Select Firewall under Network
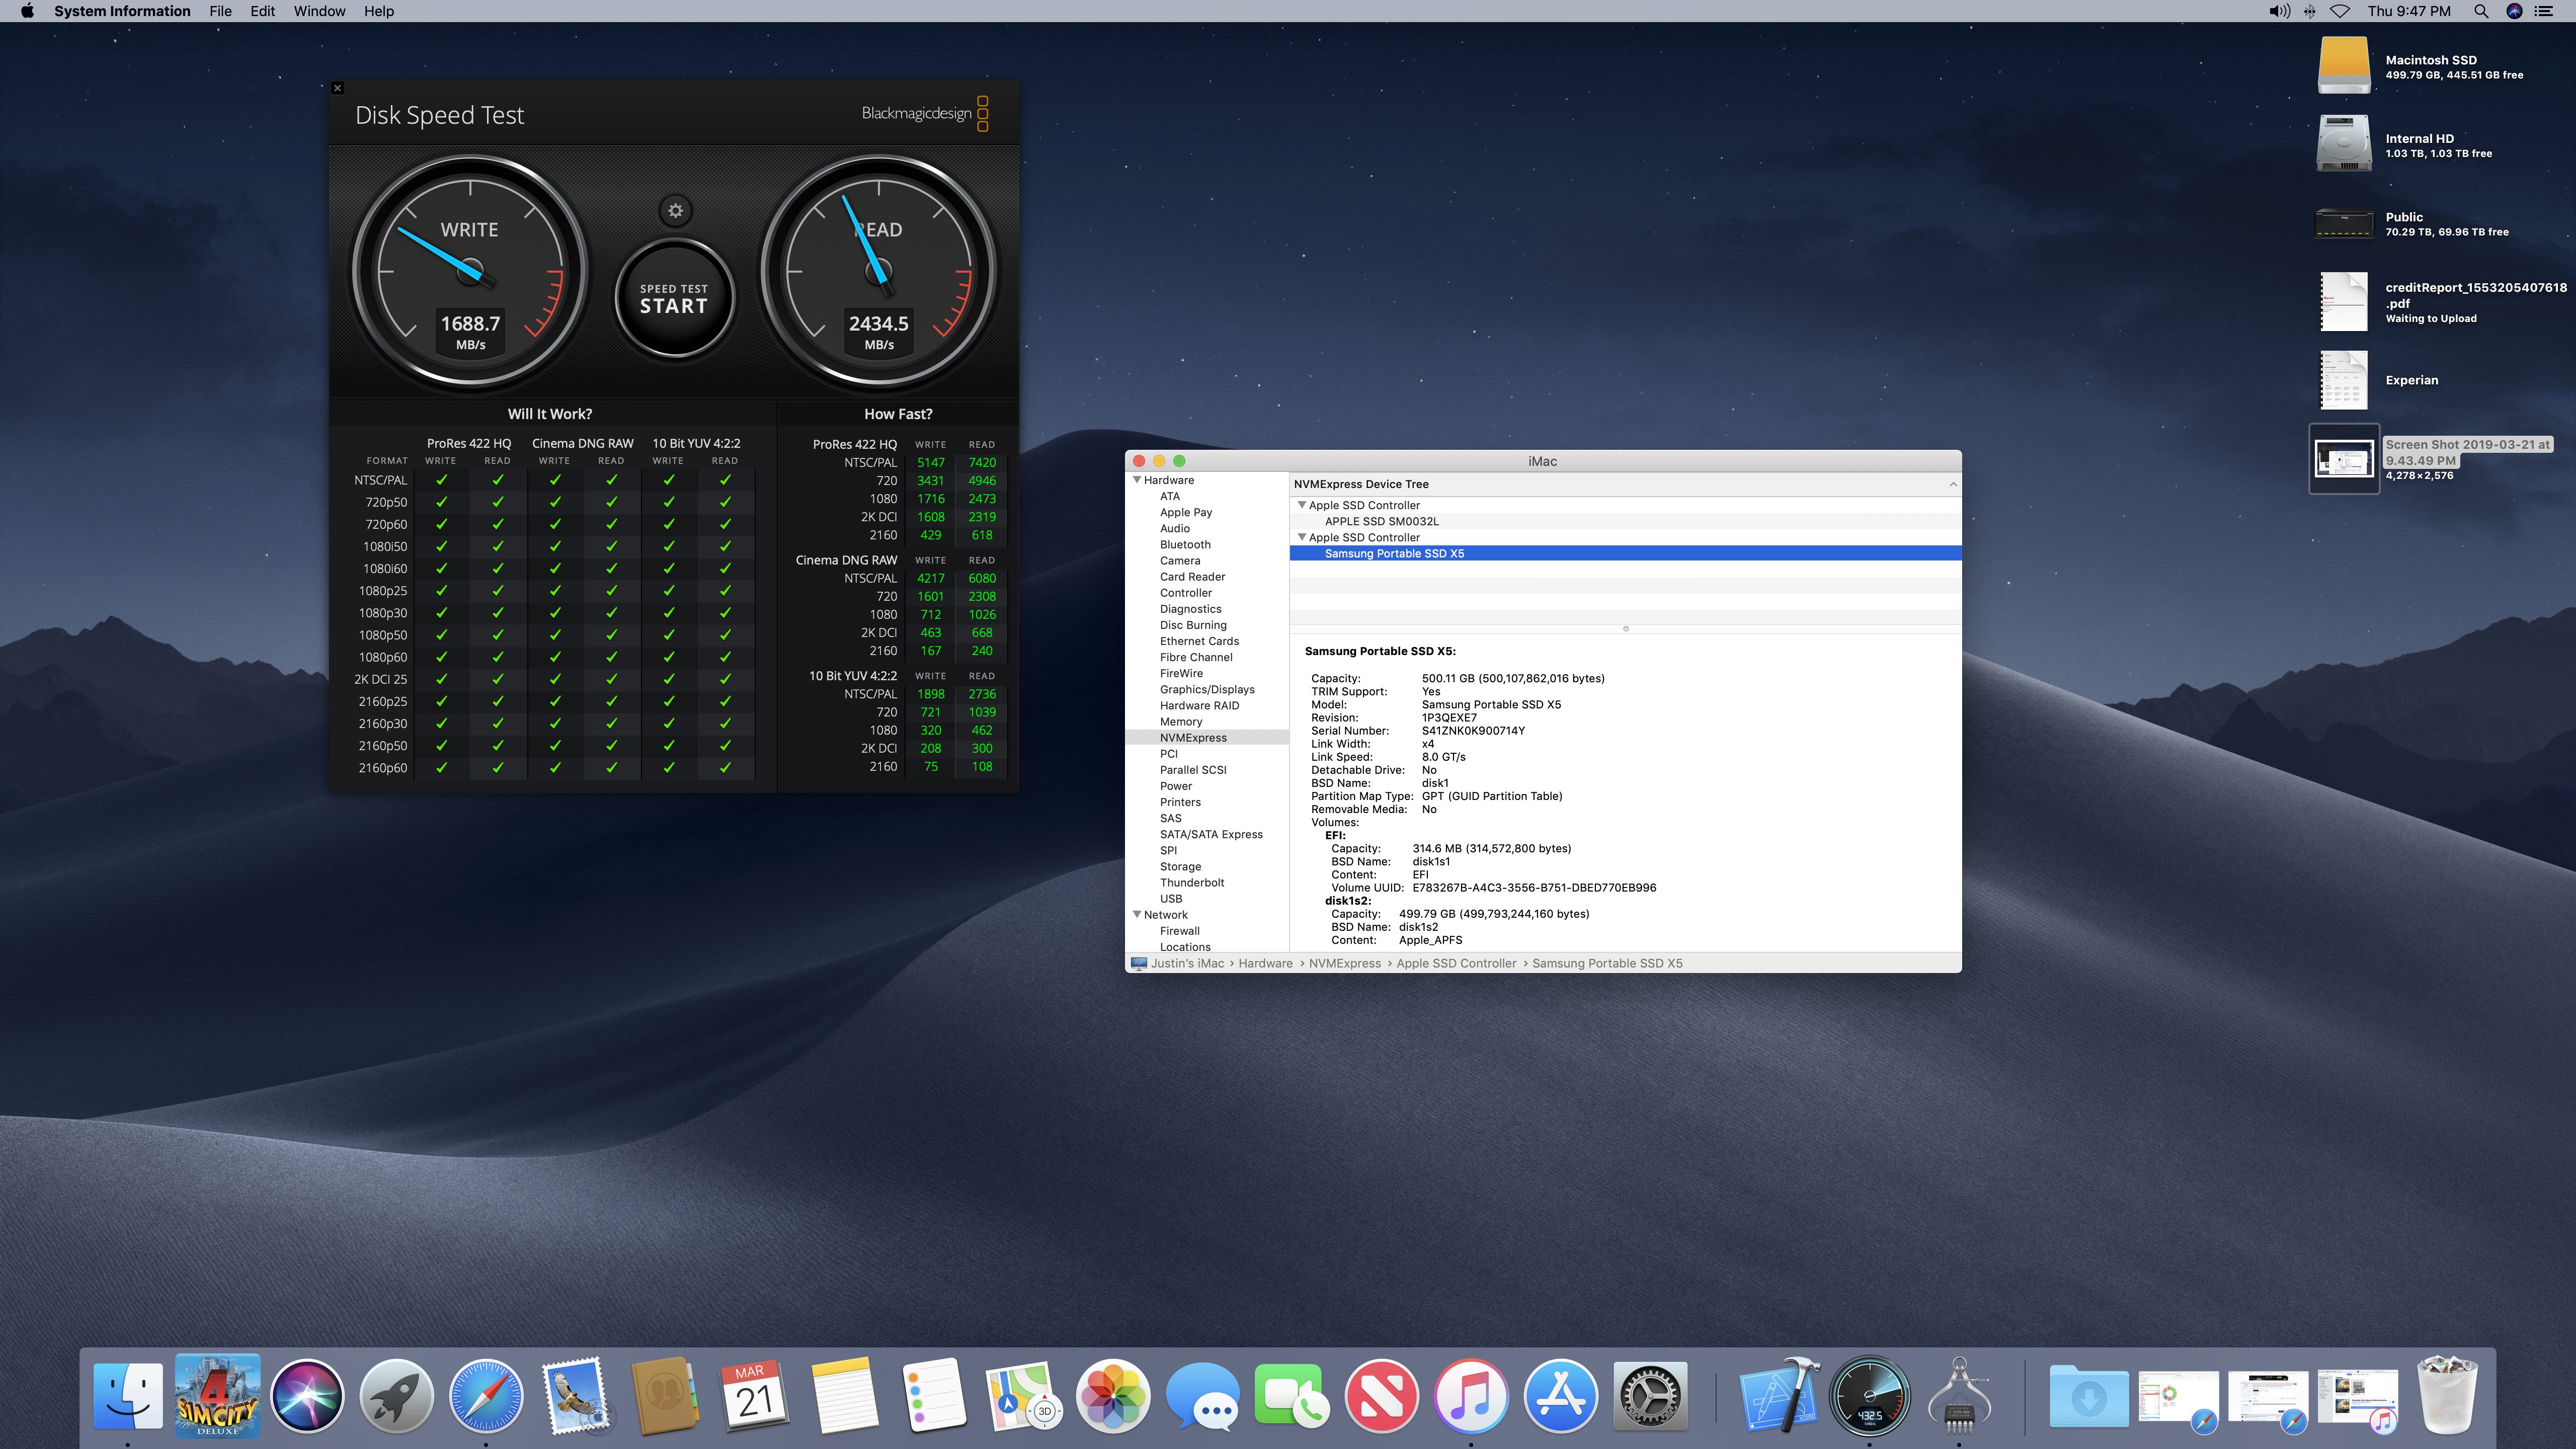 (1179, 931)
